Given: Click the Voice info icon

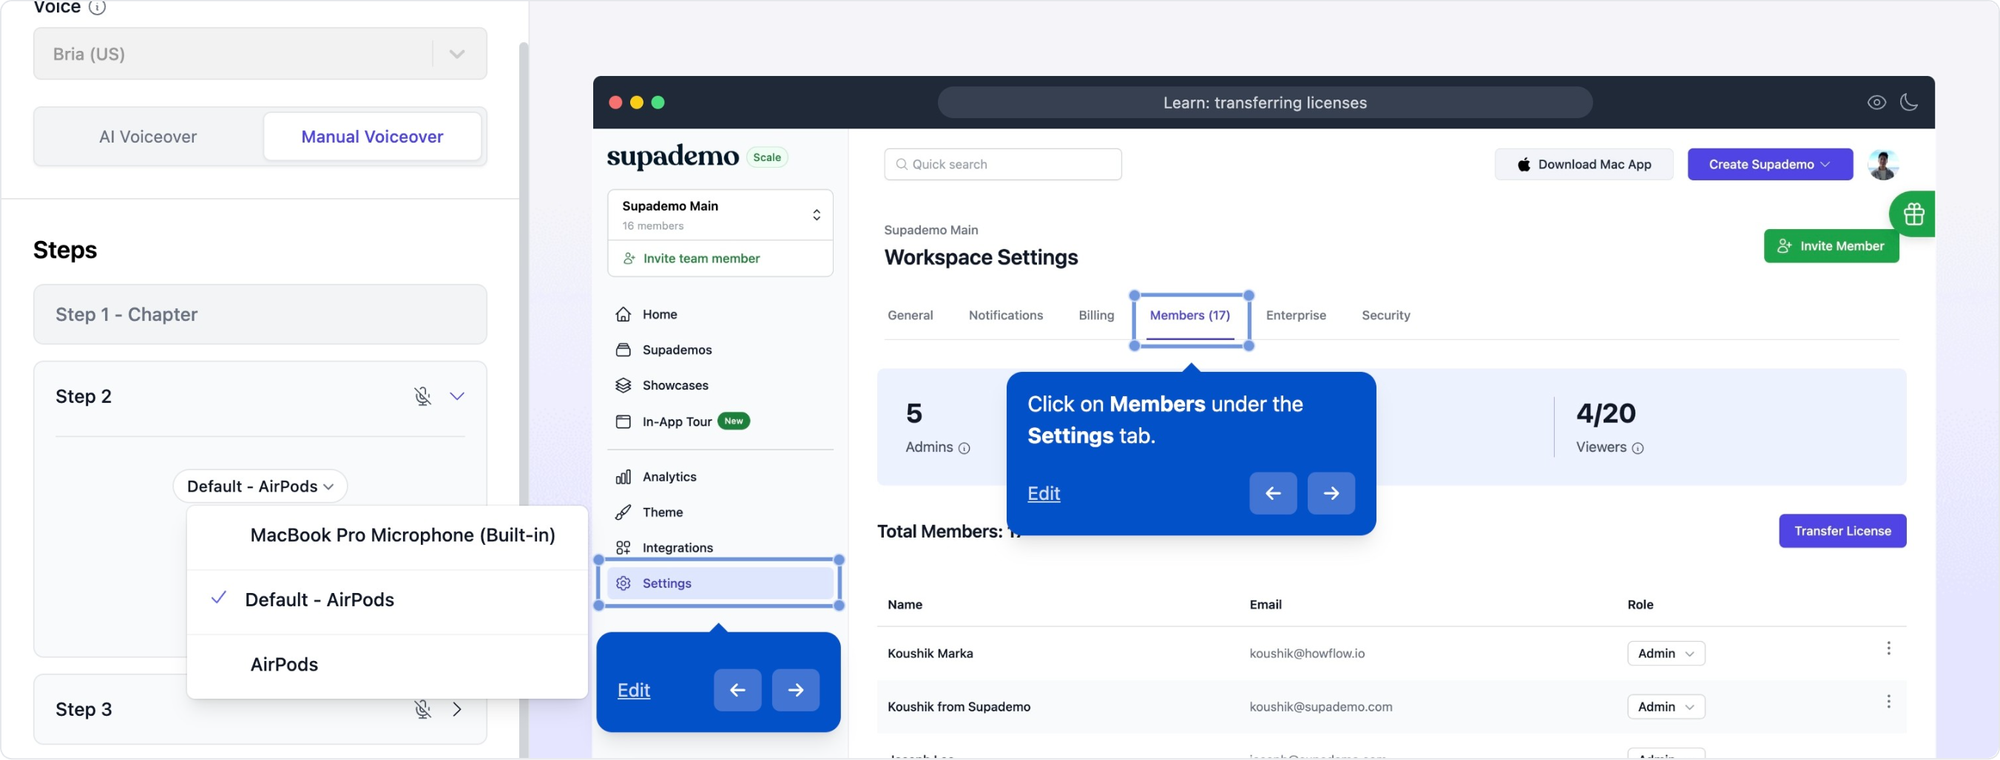Looking at the screenshot, I should [x=97, y=7].
